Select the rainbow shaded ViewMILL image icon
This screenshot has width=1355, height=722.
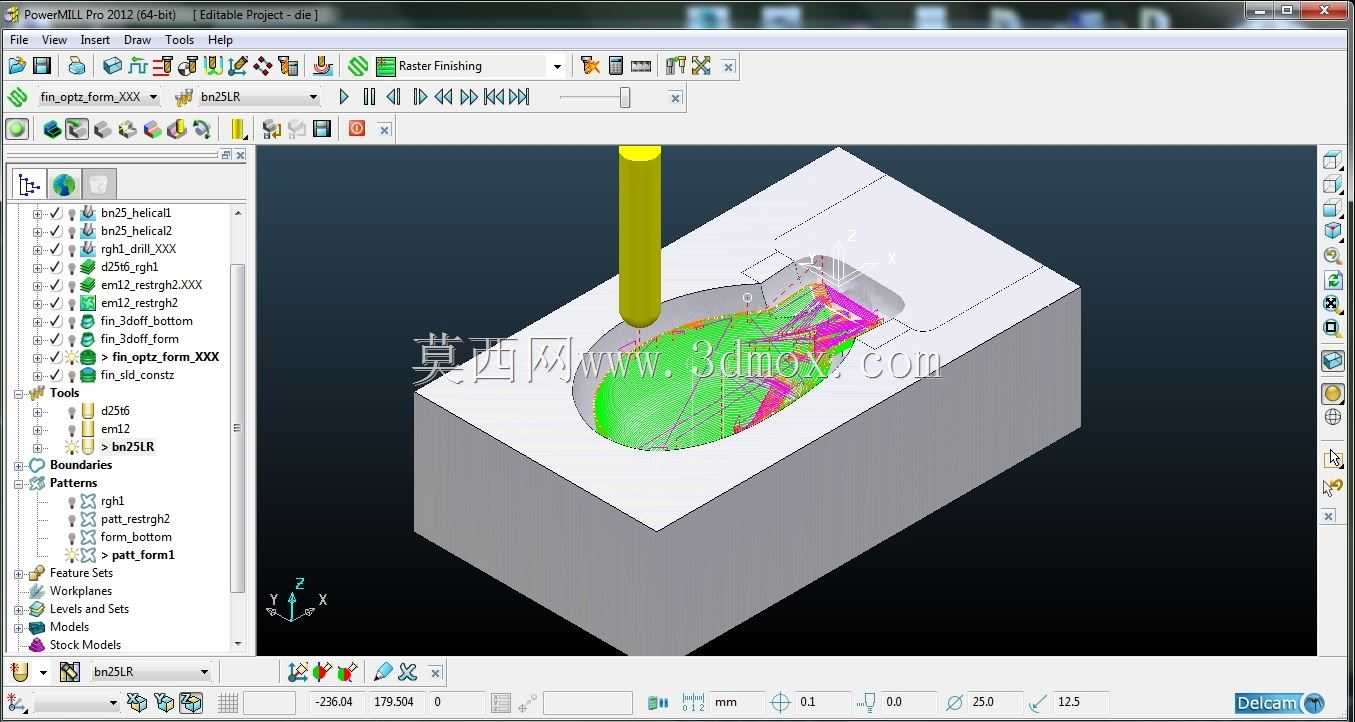(x=153, y=129)
